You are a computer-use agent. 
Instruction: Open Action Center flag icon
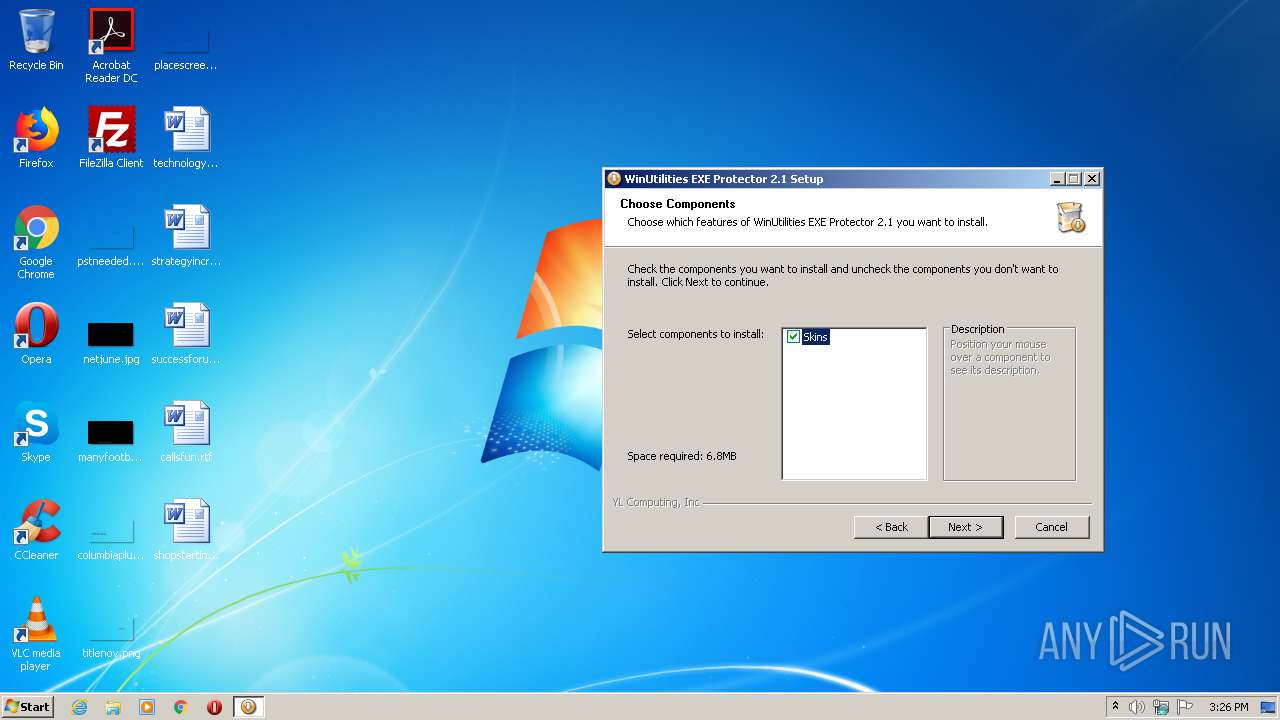1185,707
